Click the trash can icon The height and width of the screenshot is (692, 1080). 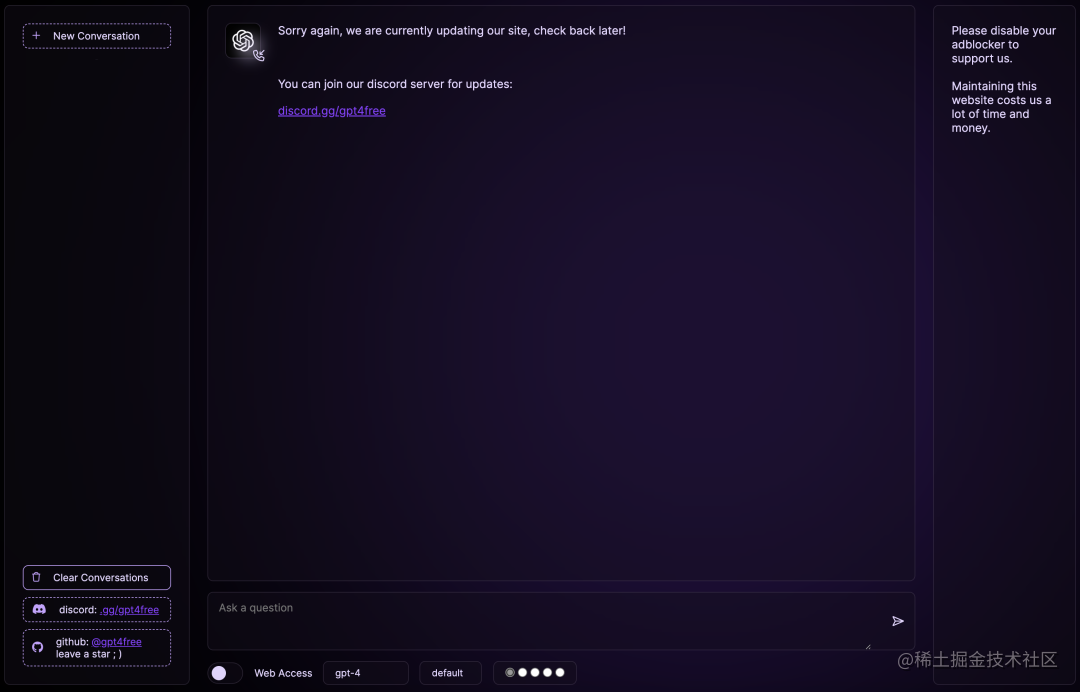pyautogui.click(x=37, y=577)
